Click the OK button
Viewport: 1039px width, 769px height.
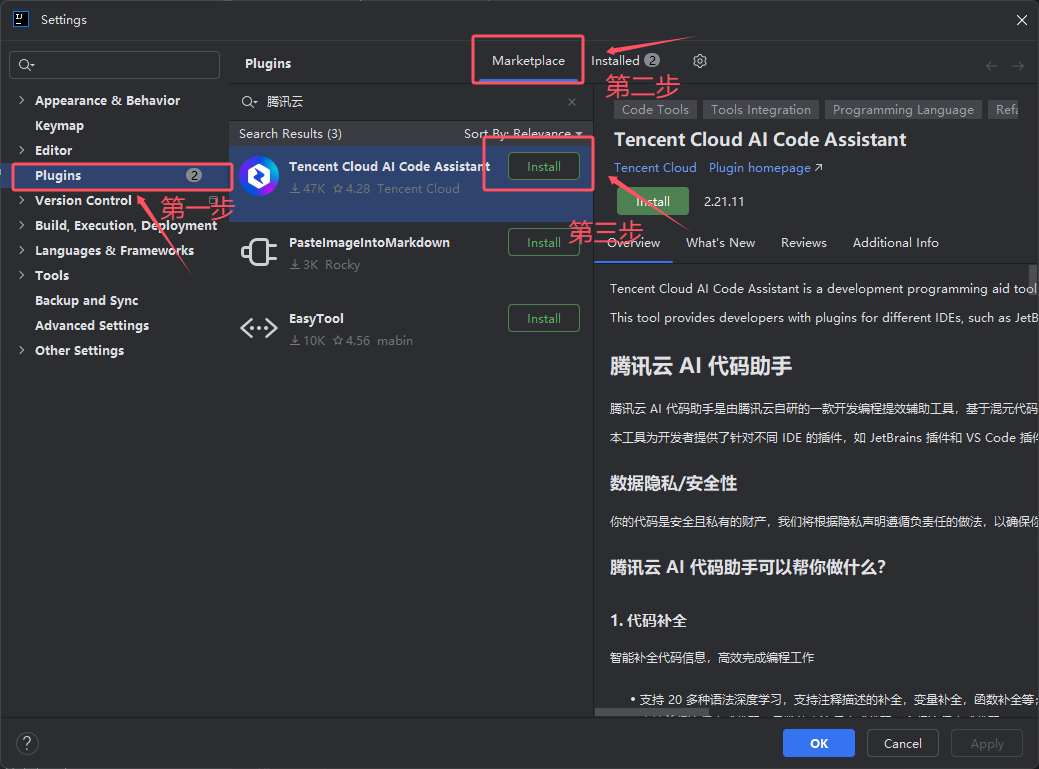tap(818, 743)
